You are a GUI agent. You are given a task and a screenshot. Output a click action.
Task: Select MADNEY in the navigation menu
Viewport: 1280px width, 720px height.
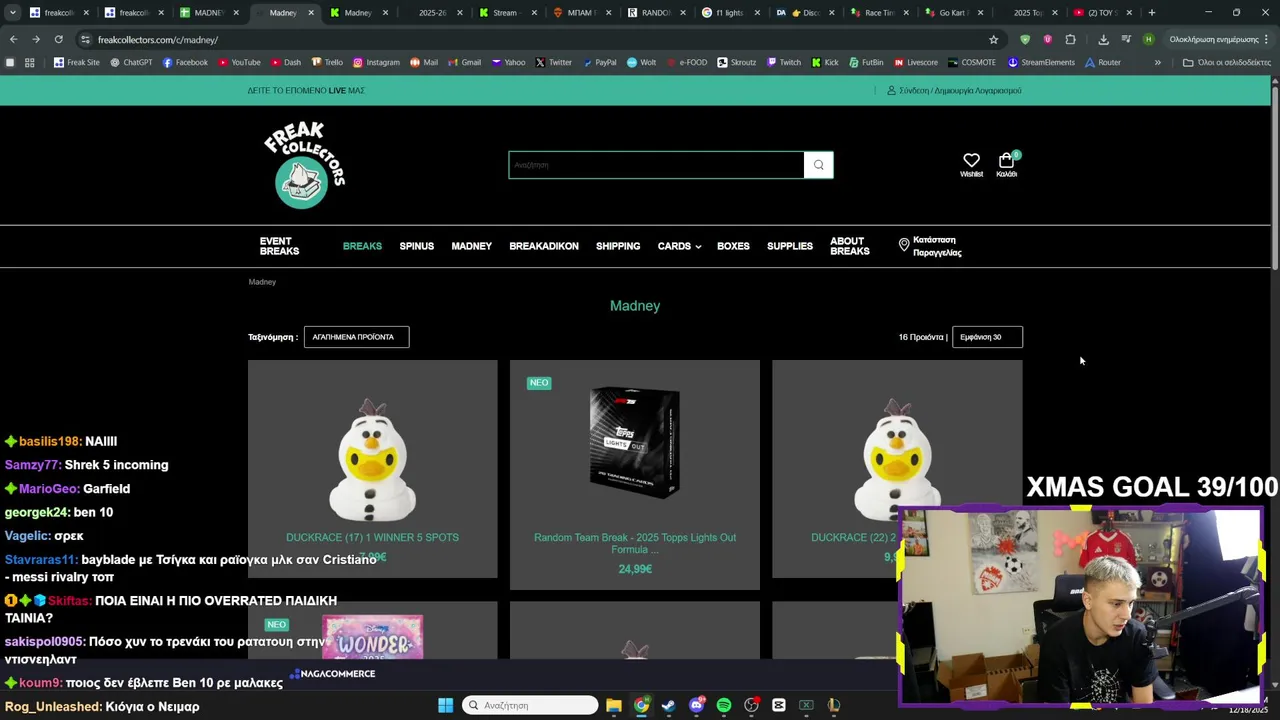click(x=471, y=246)
